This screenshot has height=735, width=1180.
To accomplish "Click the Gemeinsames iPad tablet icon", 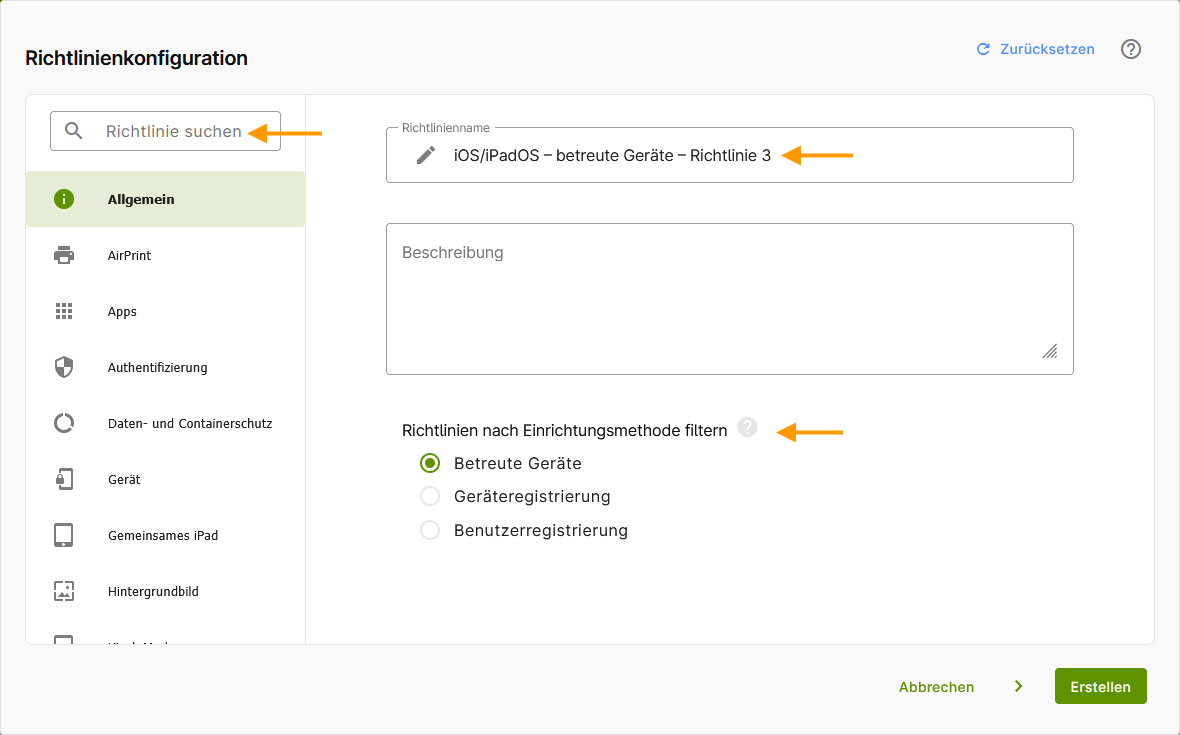I will pyautogui.click(x=64, y=536).
